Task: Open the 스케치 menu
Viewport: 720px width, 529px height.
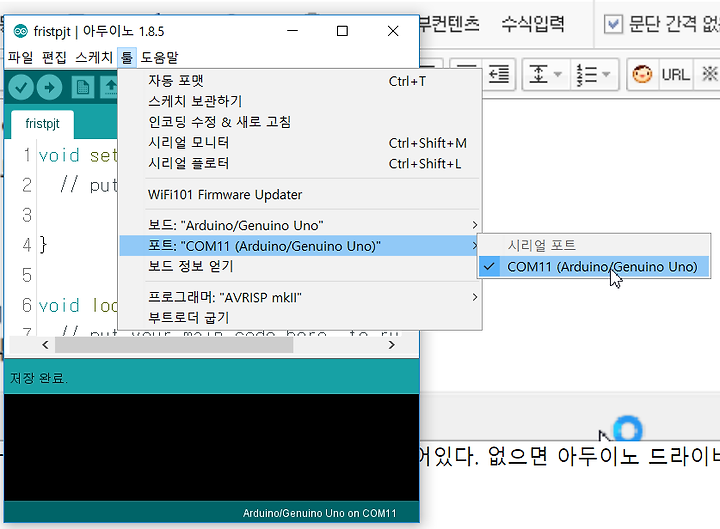Action: (x=94, y=57)
